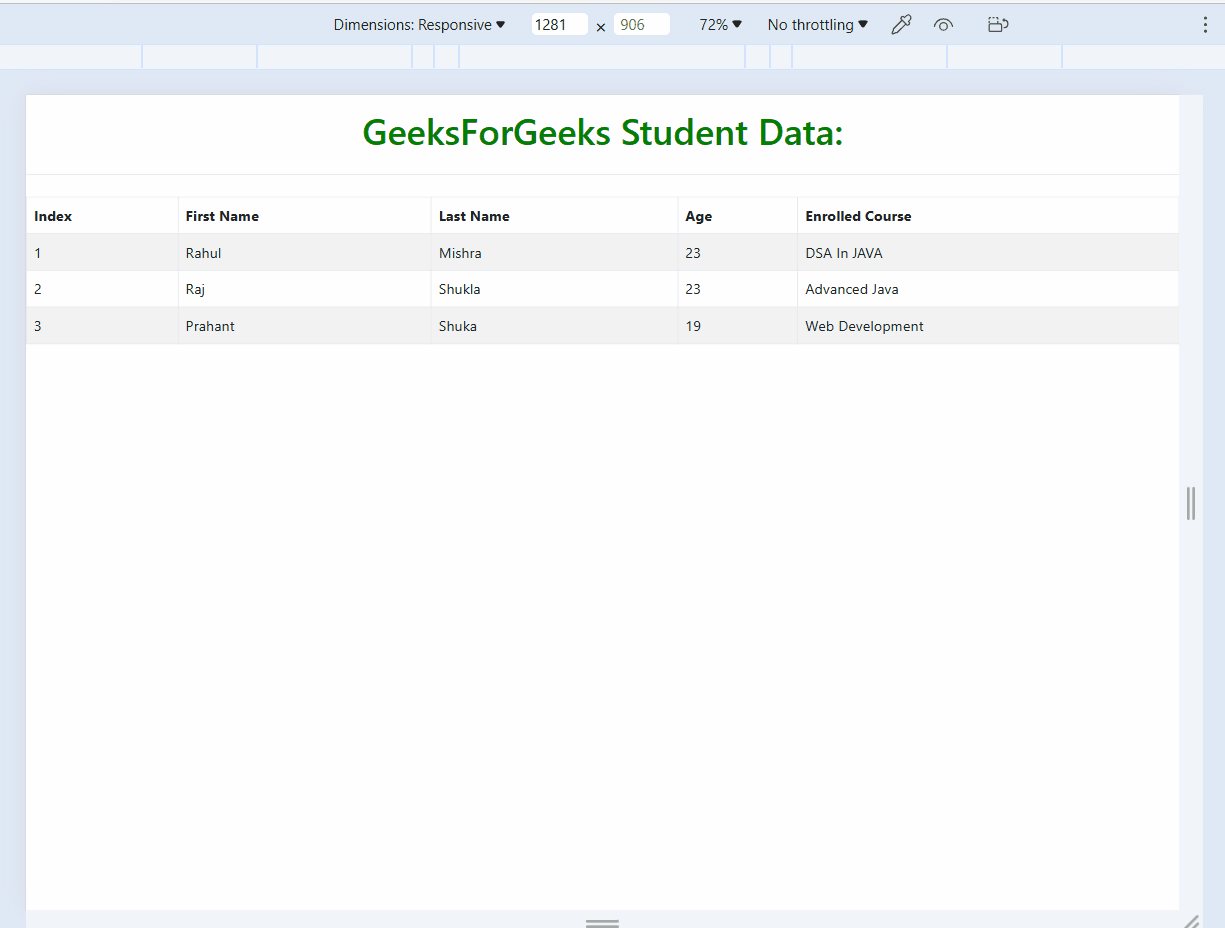Click the Web Development cell

pos(988,326)
